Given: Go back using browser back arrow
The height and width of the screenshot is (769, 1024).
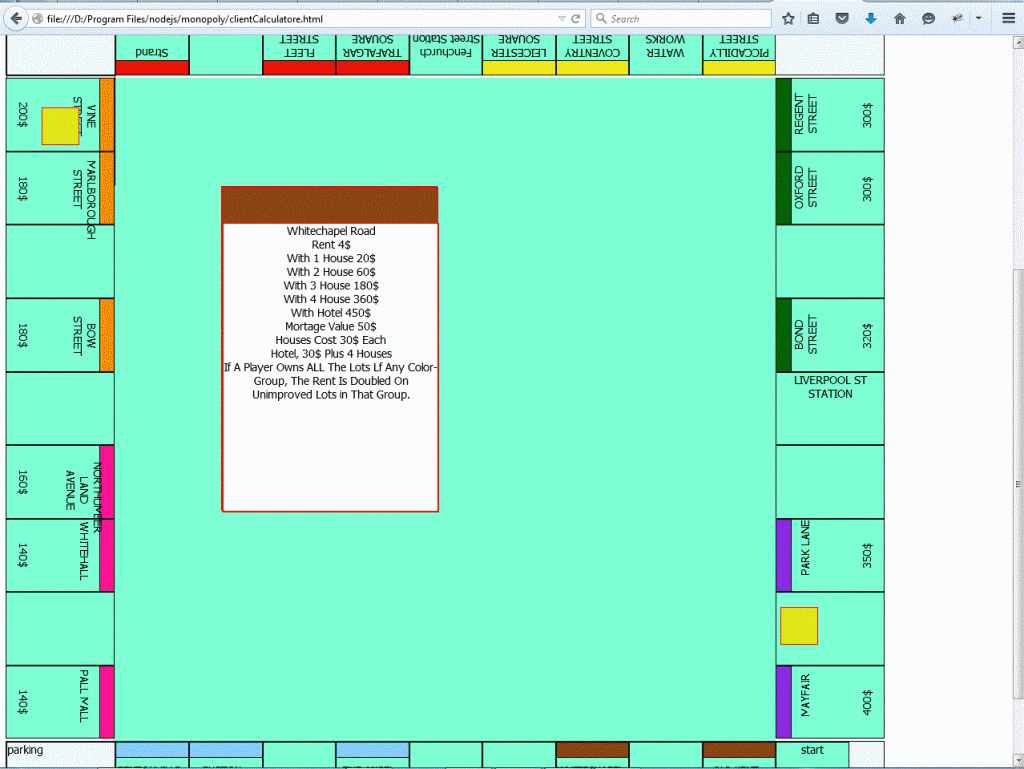Looking at the screenshot, I should 16,18.
